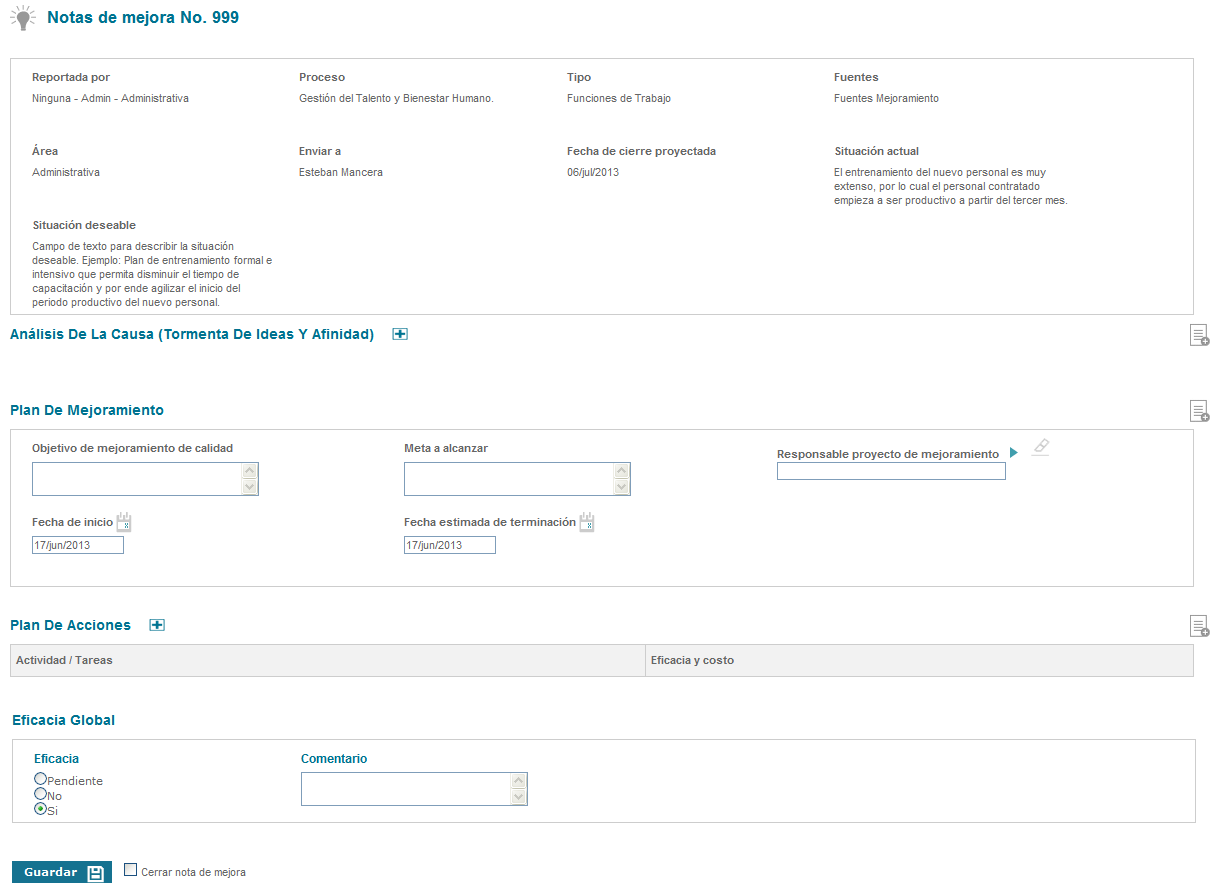Viewport: 1212px width, 892px height.
Task: Select the Pendiente radio option
Action: click(40, 778)
